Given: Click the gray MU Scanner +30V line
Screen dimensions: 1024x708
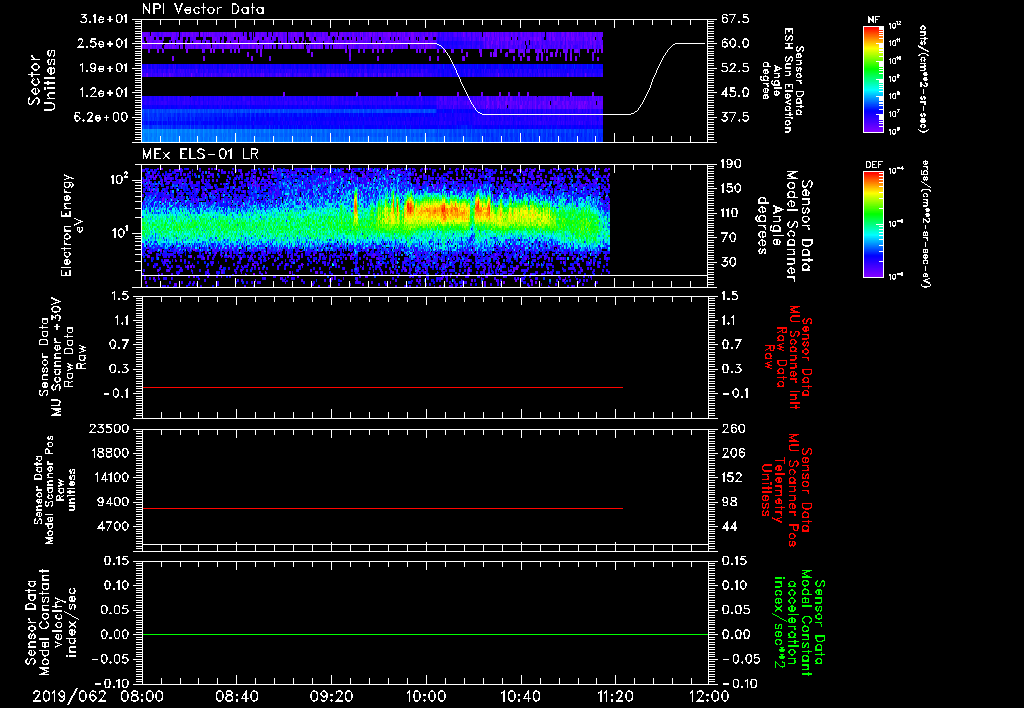Looking at the screenshot, I should coord(380,387).
